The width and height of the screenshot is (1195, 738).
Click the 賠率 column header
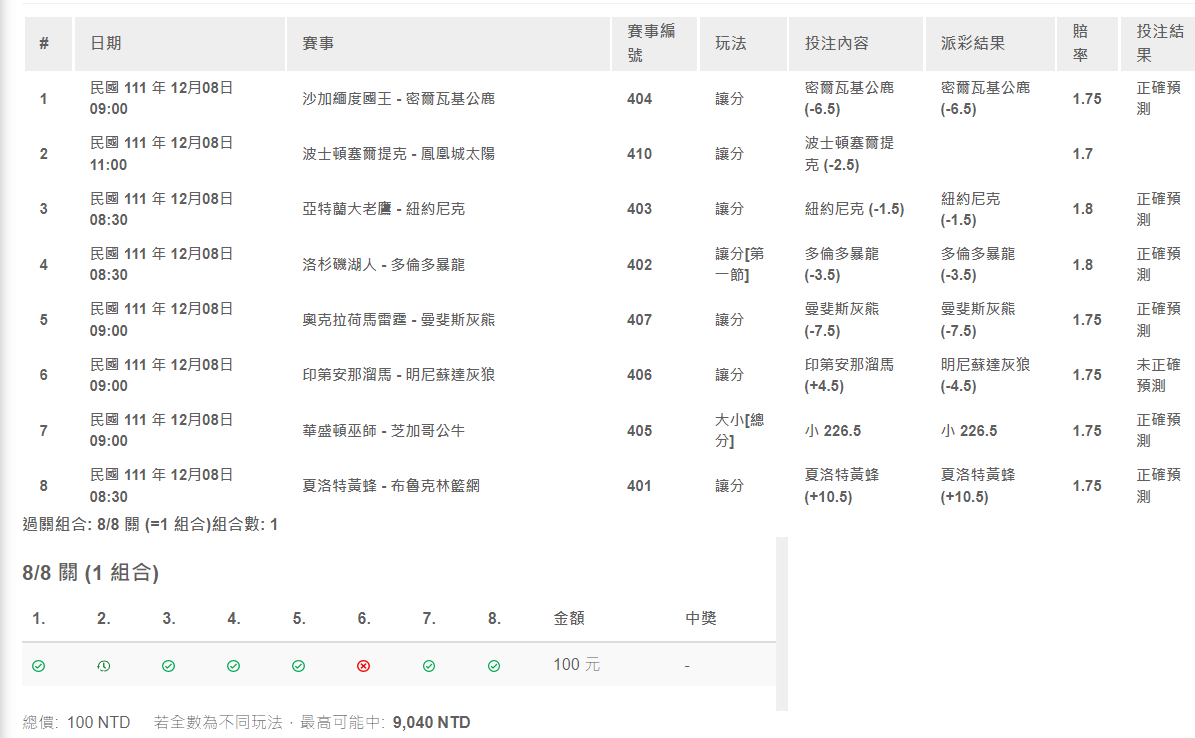pos(1087,43)
